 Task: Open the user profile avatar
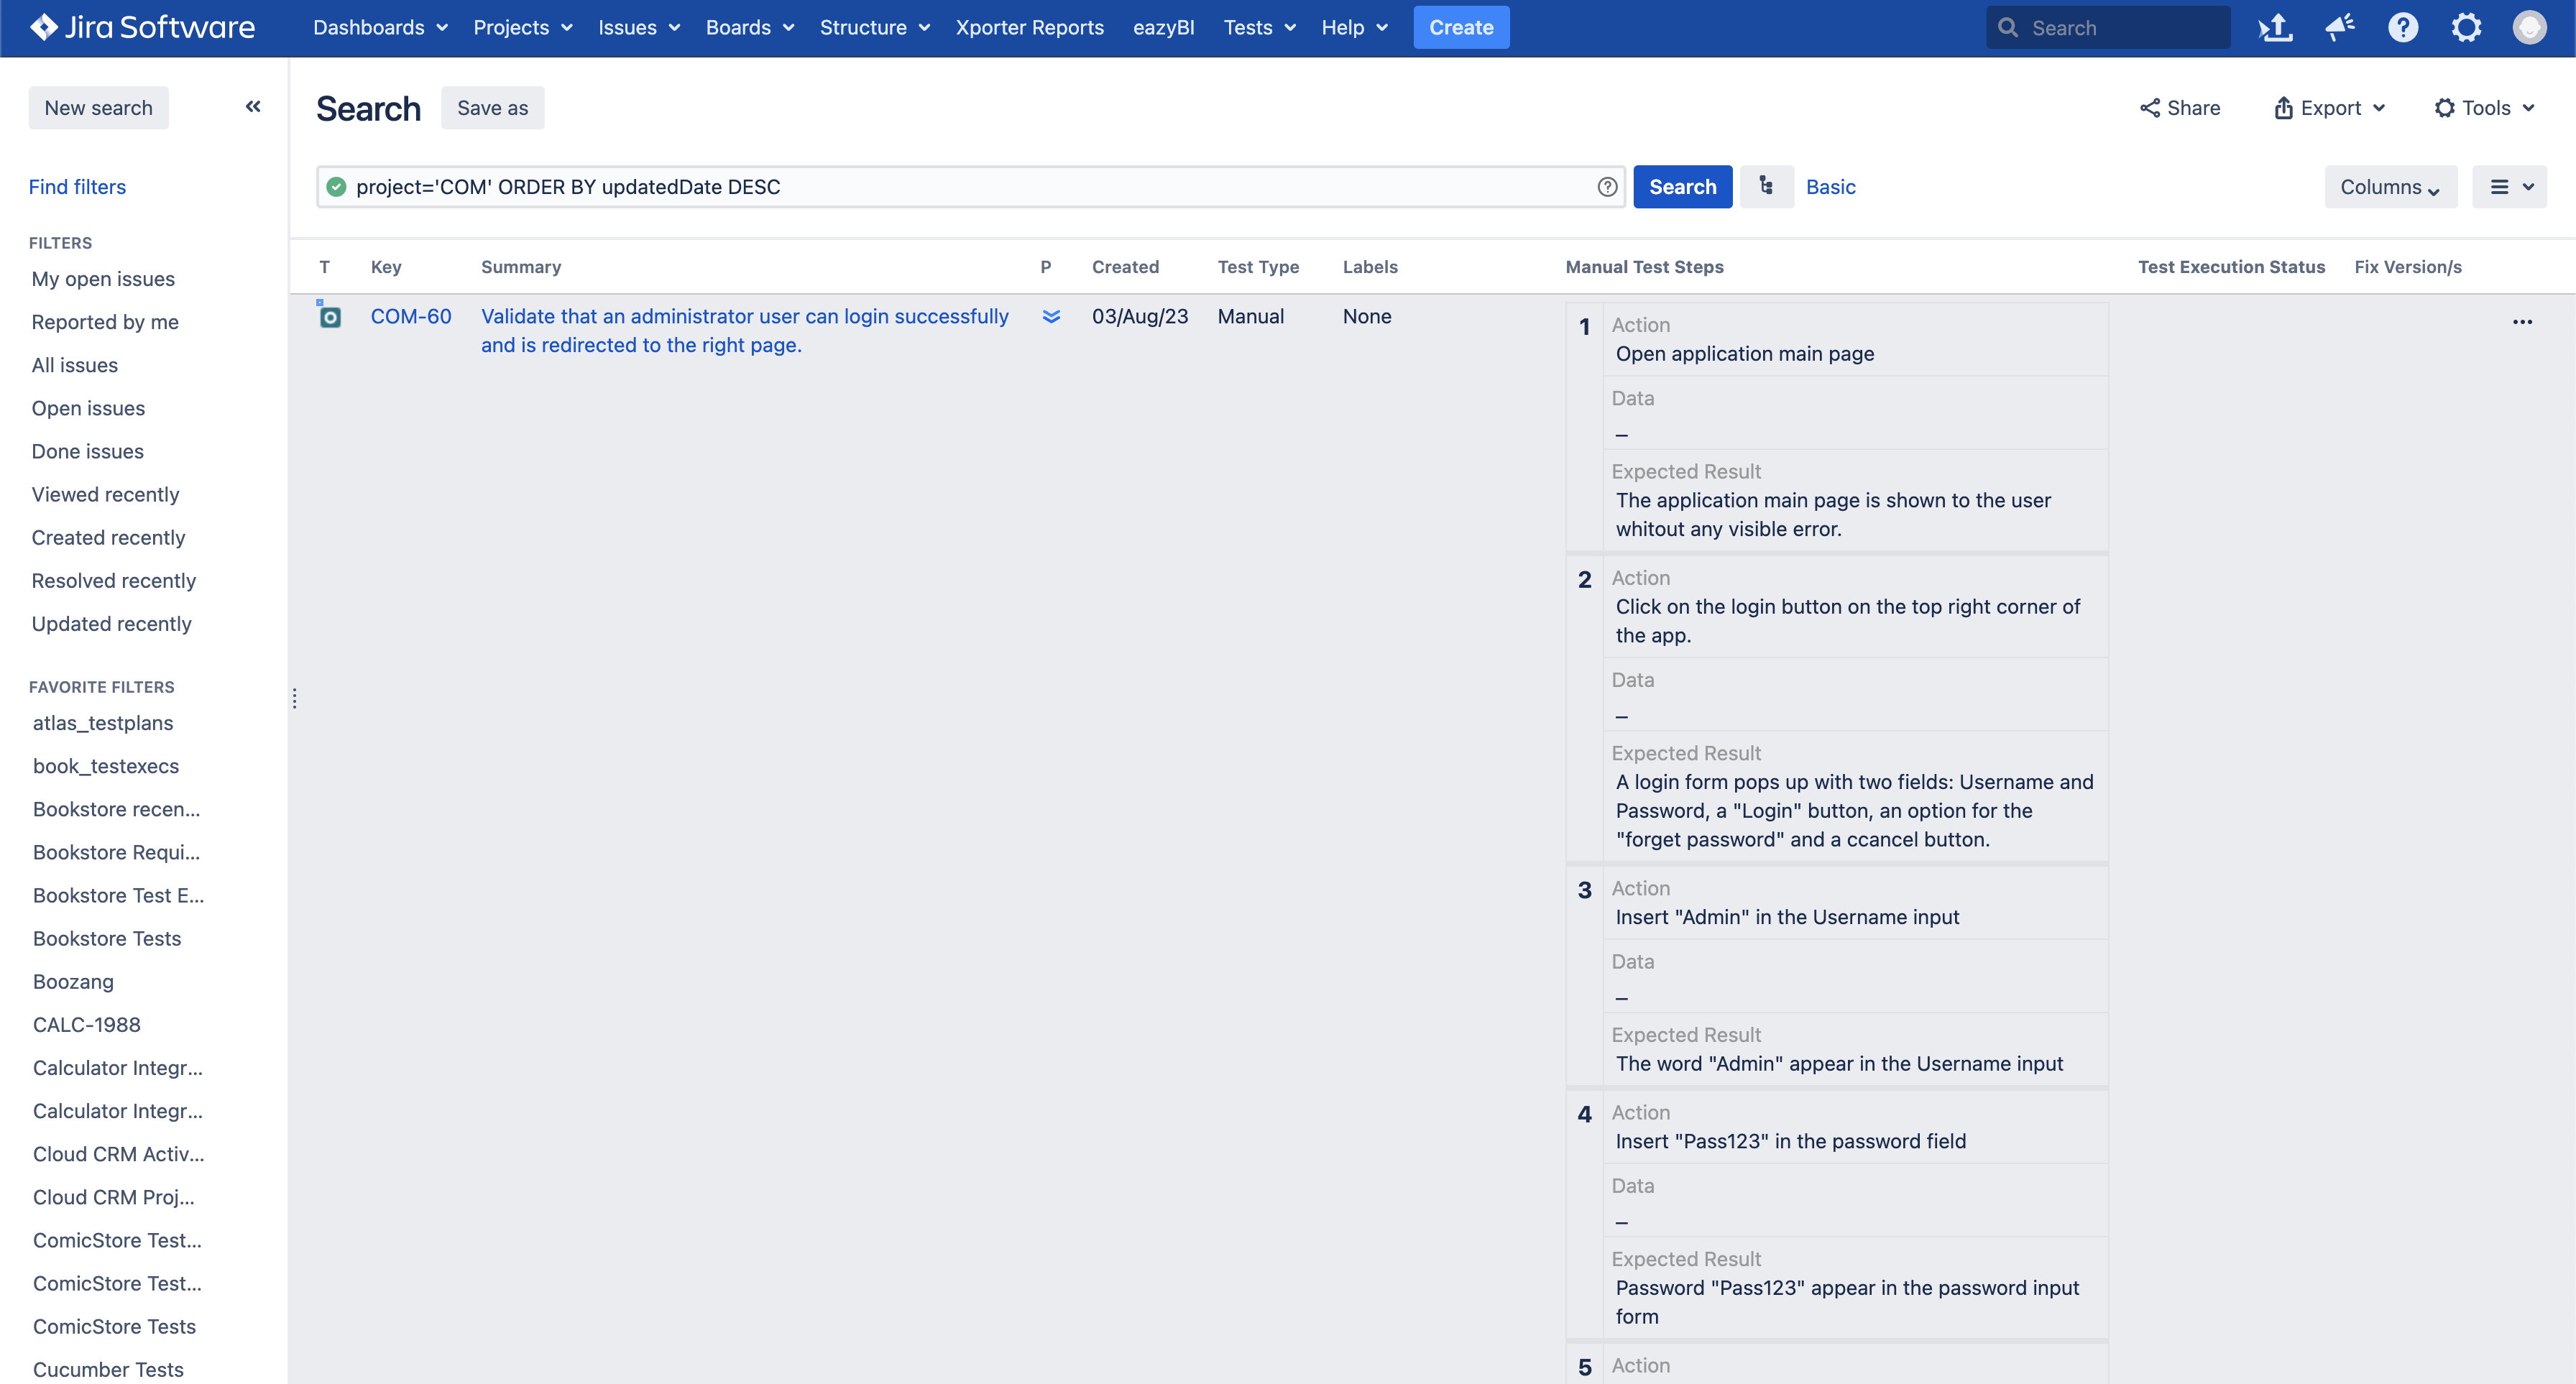point(2530,27)
